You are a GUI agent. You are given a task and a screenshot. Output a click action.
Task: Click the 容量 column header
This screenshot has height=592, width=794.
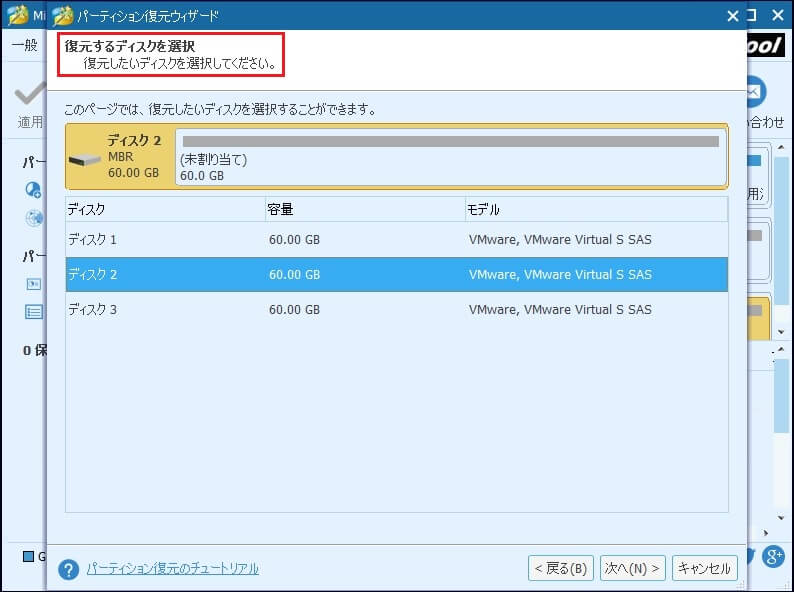click(x=365, y=209)
